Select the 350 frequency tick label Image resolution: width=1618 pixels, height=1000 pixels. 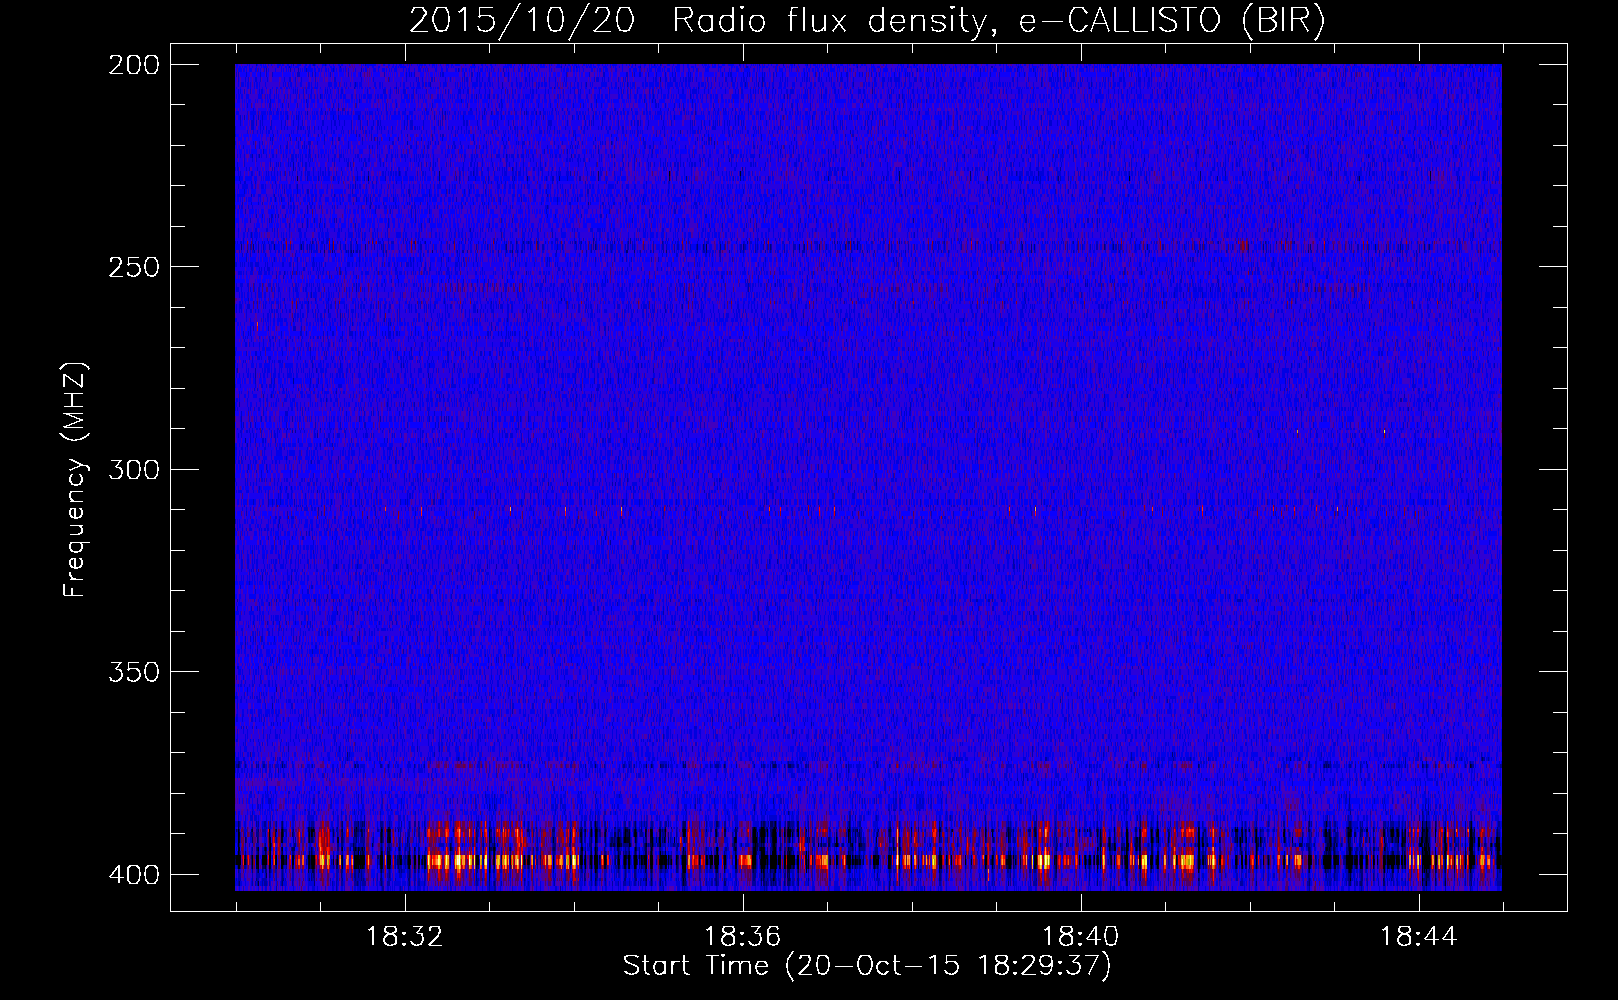[x=134, y=672]
